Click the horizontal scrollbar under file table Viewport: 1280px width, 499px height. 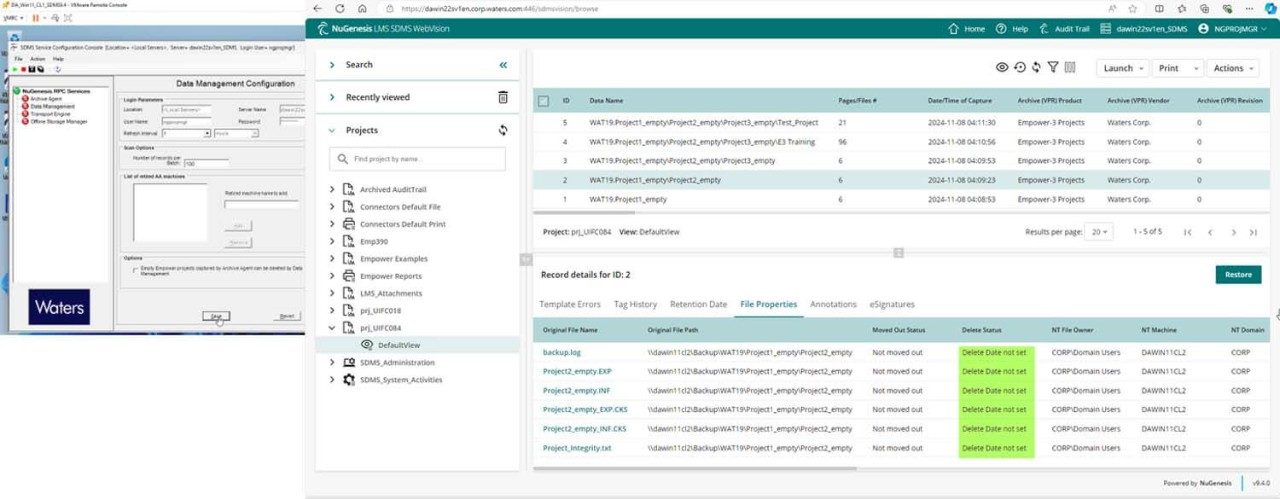point(695,468)
